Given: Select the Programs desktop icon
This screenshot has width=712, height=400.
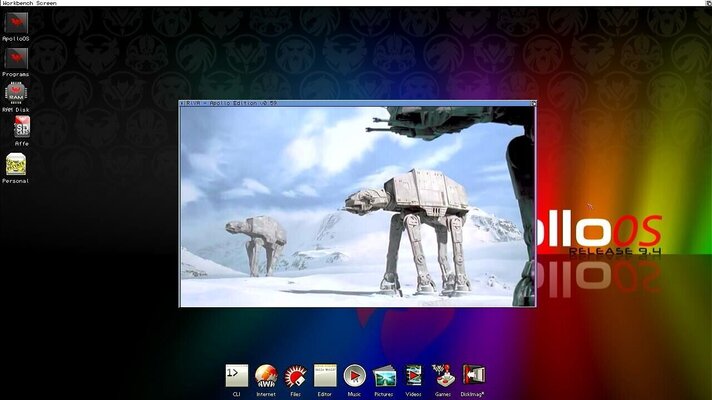Looking at the screenshot, I should coord(15,58).
